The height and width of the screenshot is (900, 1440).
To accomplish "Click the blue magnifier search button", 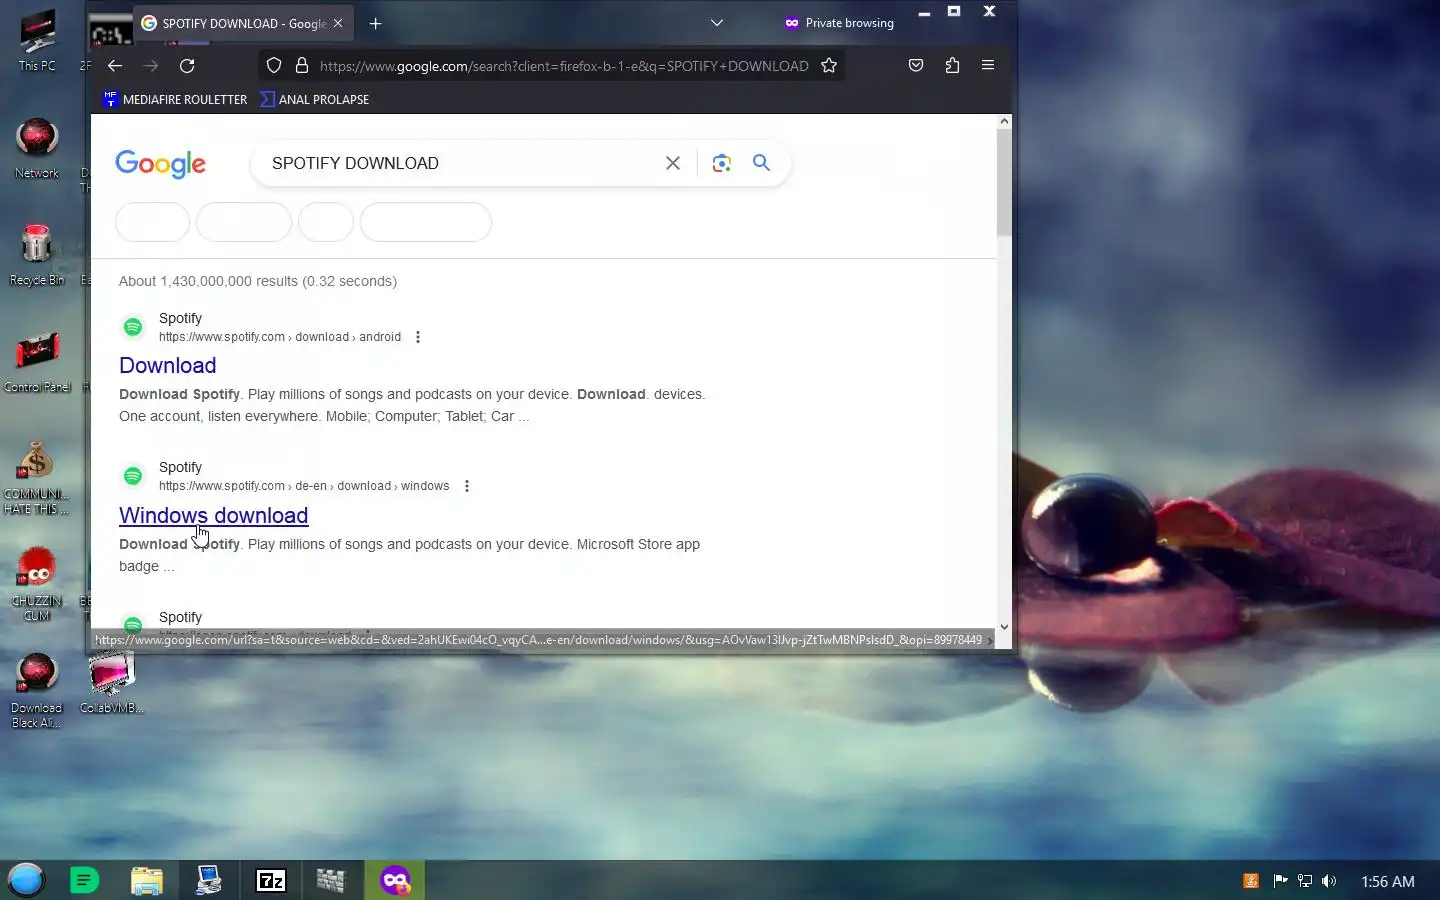I will (x=761, y=163).
